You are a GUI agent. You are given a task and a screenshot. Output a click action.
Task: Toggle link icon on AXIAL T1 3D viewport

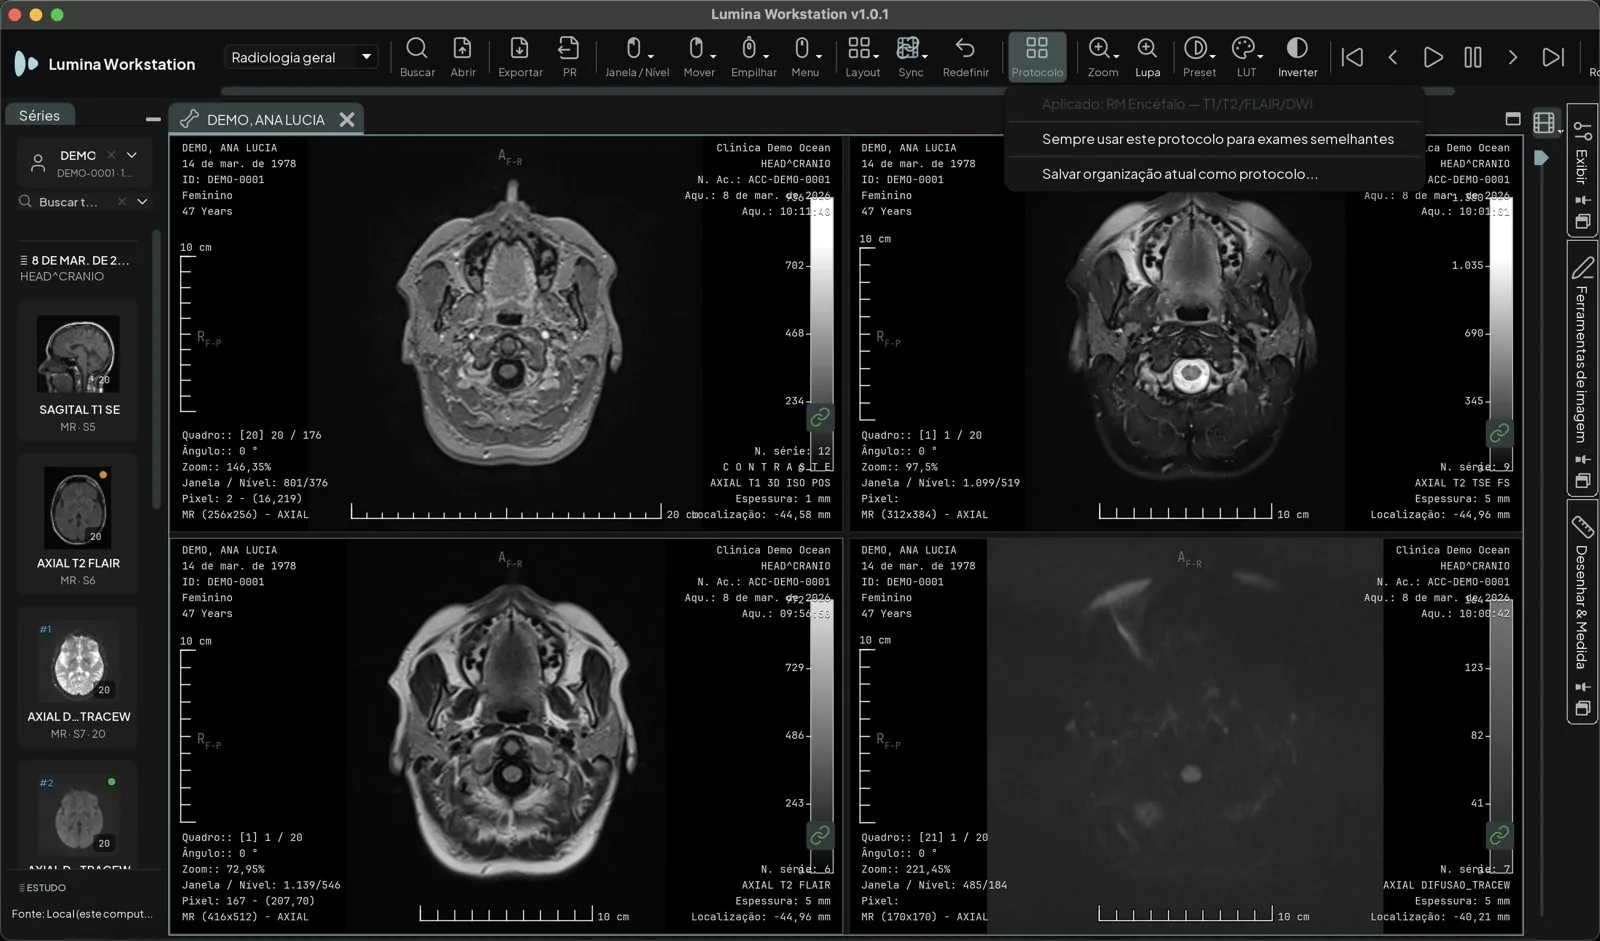coord(820,417)
